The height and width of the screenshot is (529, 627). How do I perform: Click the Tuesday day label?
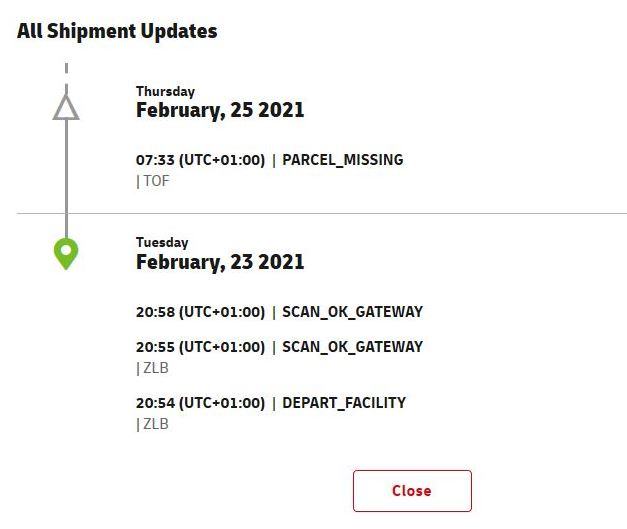(162, 243)
